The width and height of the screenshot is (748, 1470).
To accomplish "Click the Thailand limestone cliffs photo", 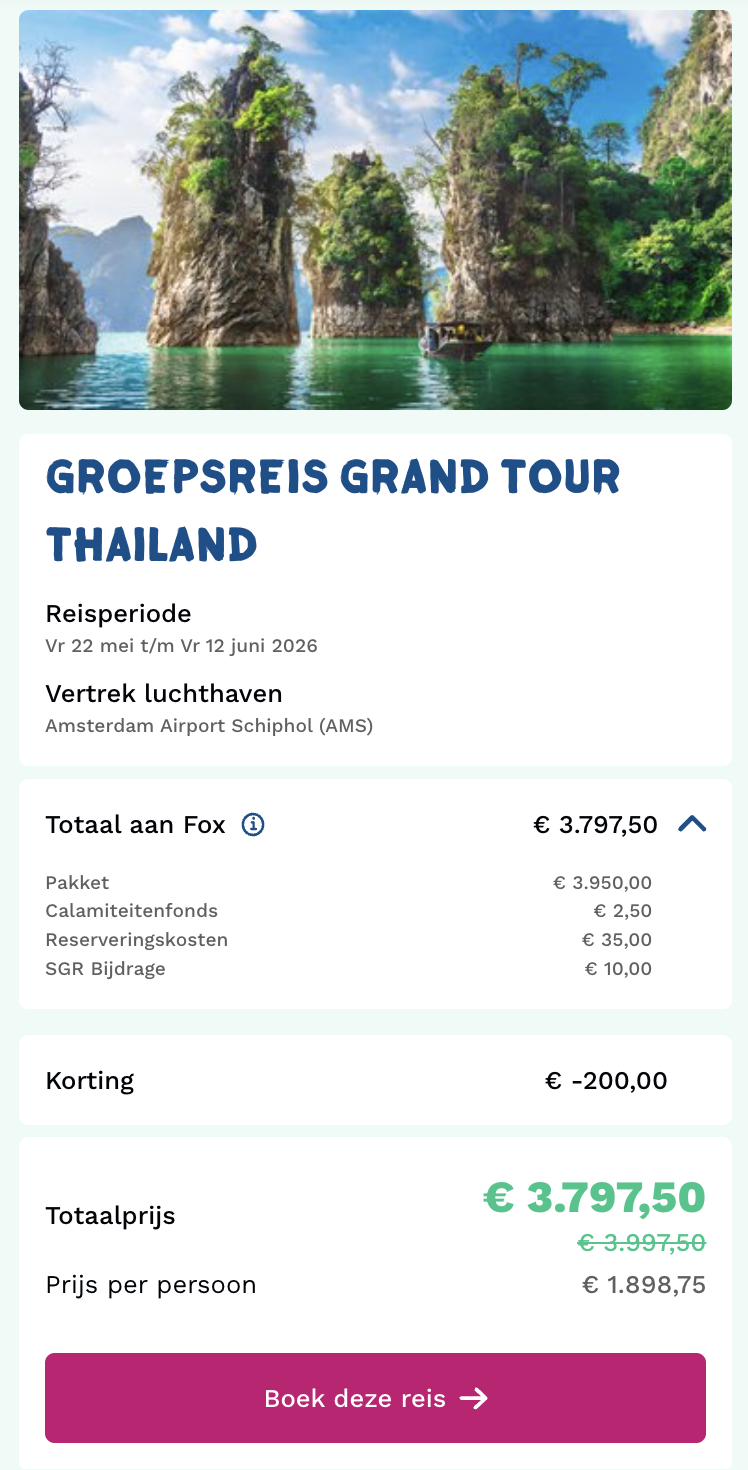I will pyautogui.click(x=375, y=210).
